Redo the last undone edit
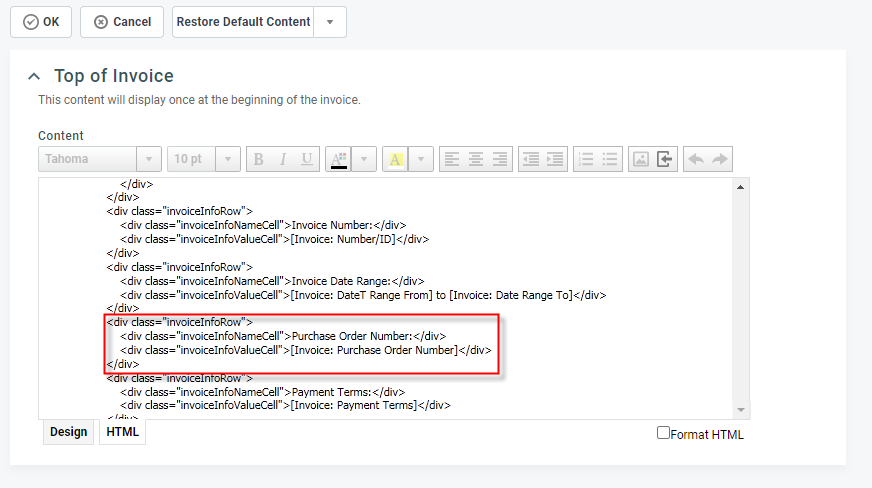 tap(720, 159)
